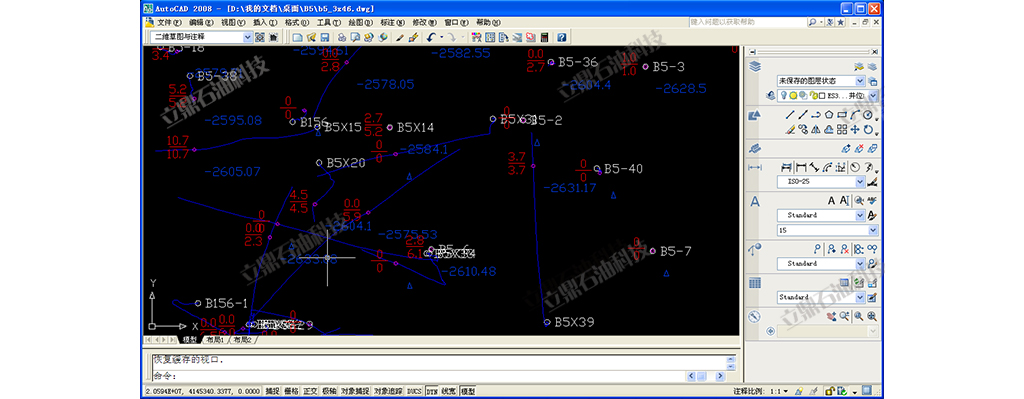The image size is (1024, 399).
Task: Click the Move tool in the dashboard
Action: (855, 129)
